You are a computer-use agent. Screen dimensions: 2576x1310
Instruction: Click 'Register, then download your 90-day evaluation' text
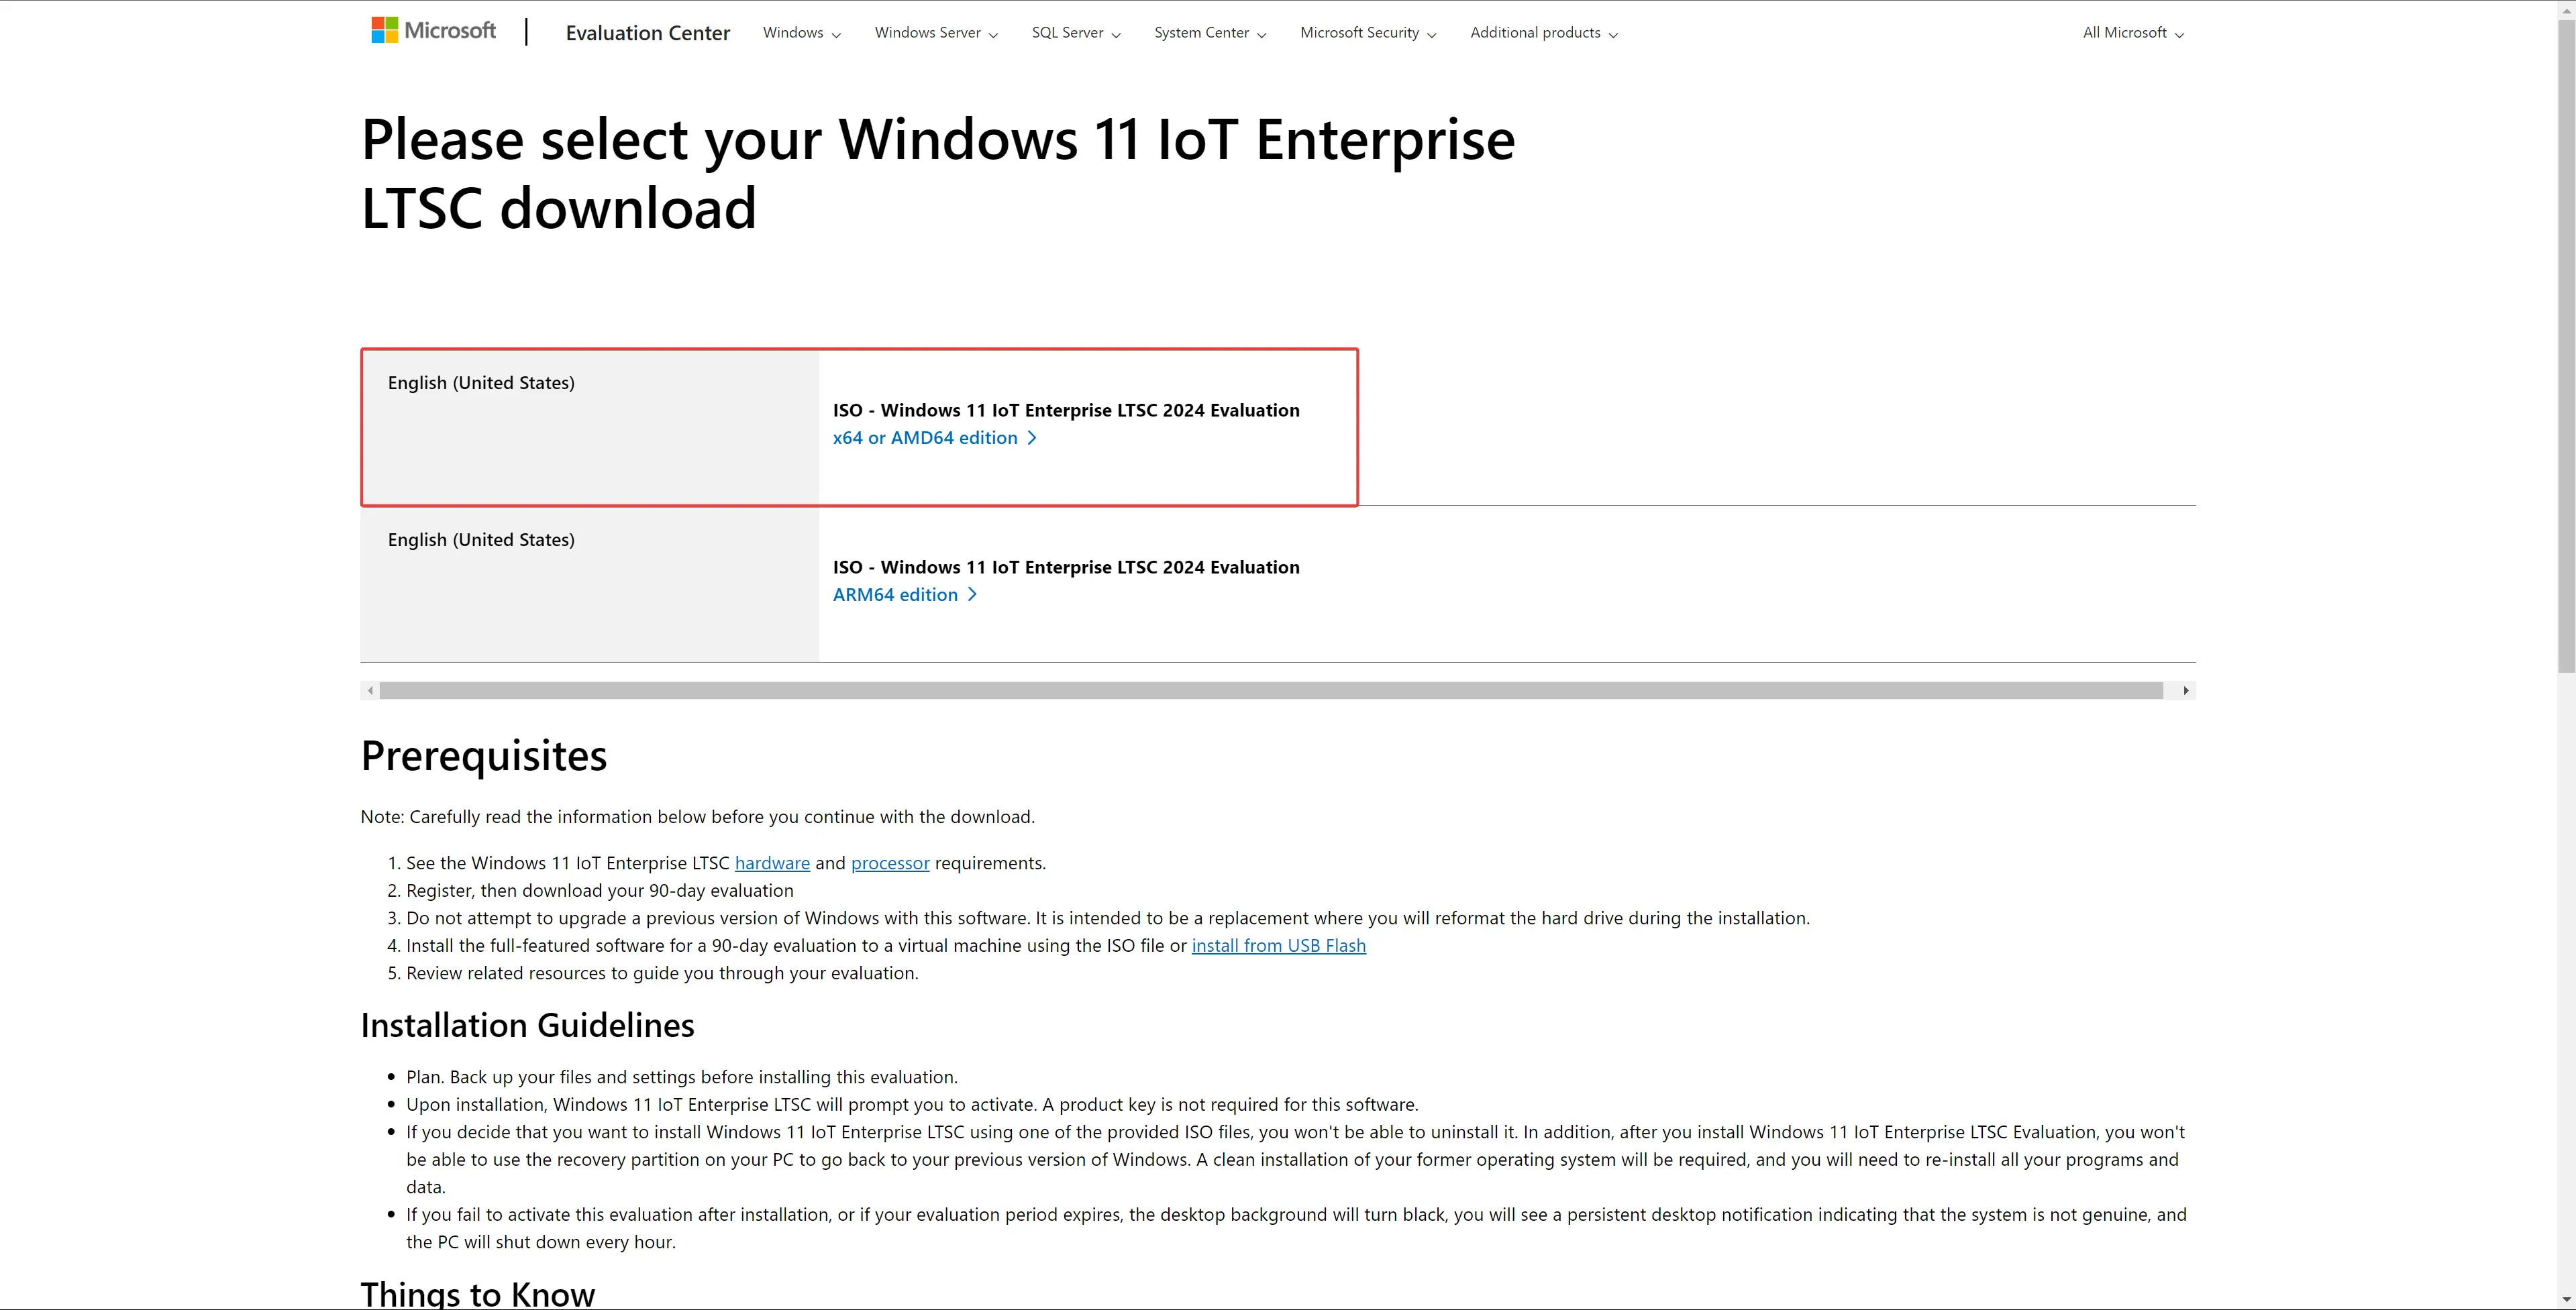point(600,891)
